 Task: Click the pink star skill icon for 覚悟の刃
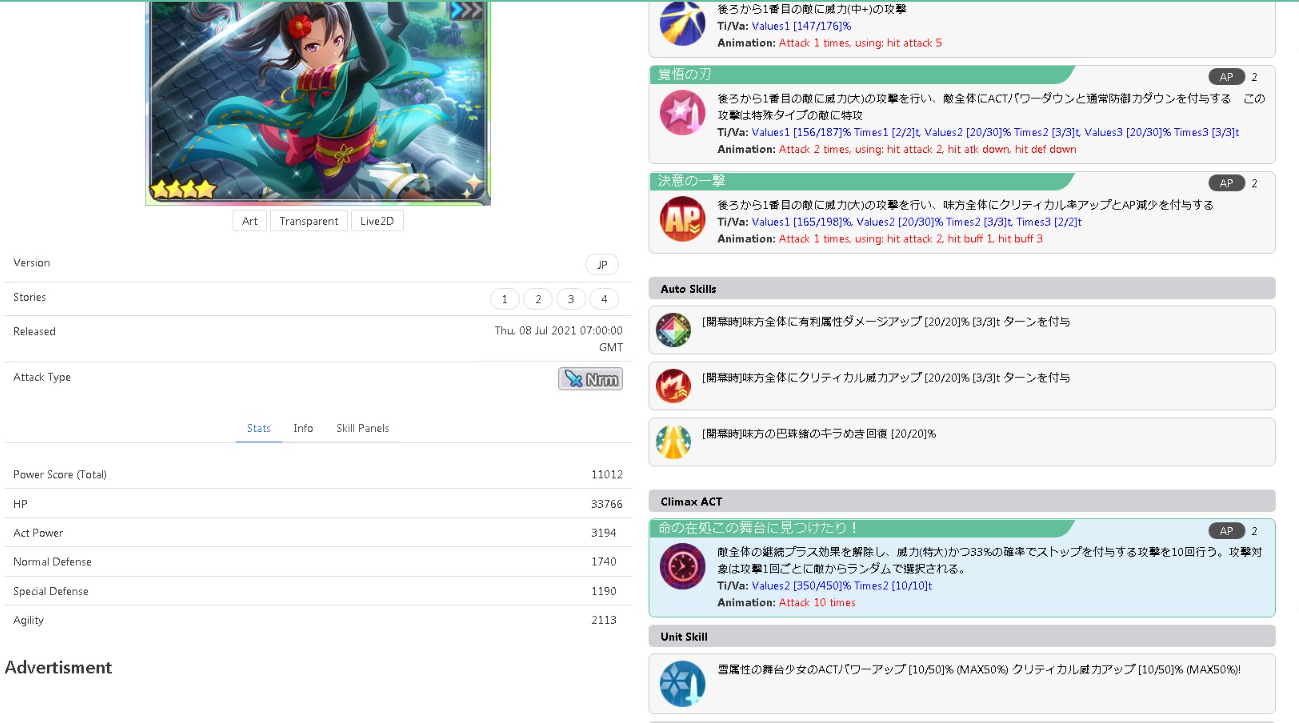(x=682, y=112)
